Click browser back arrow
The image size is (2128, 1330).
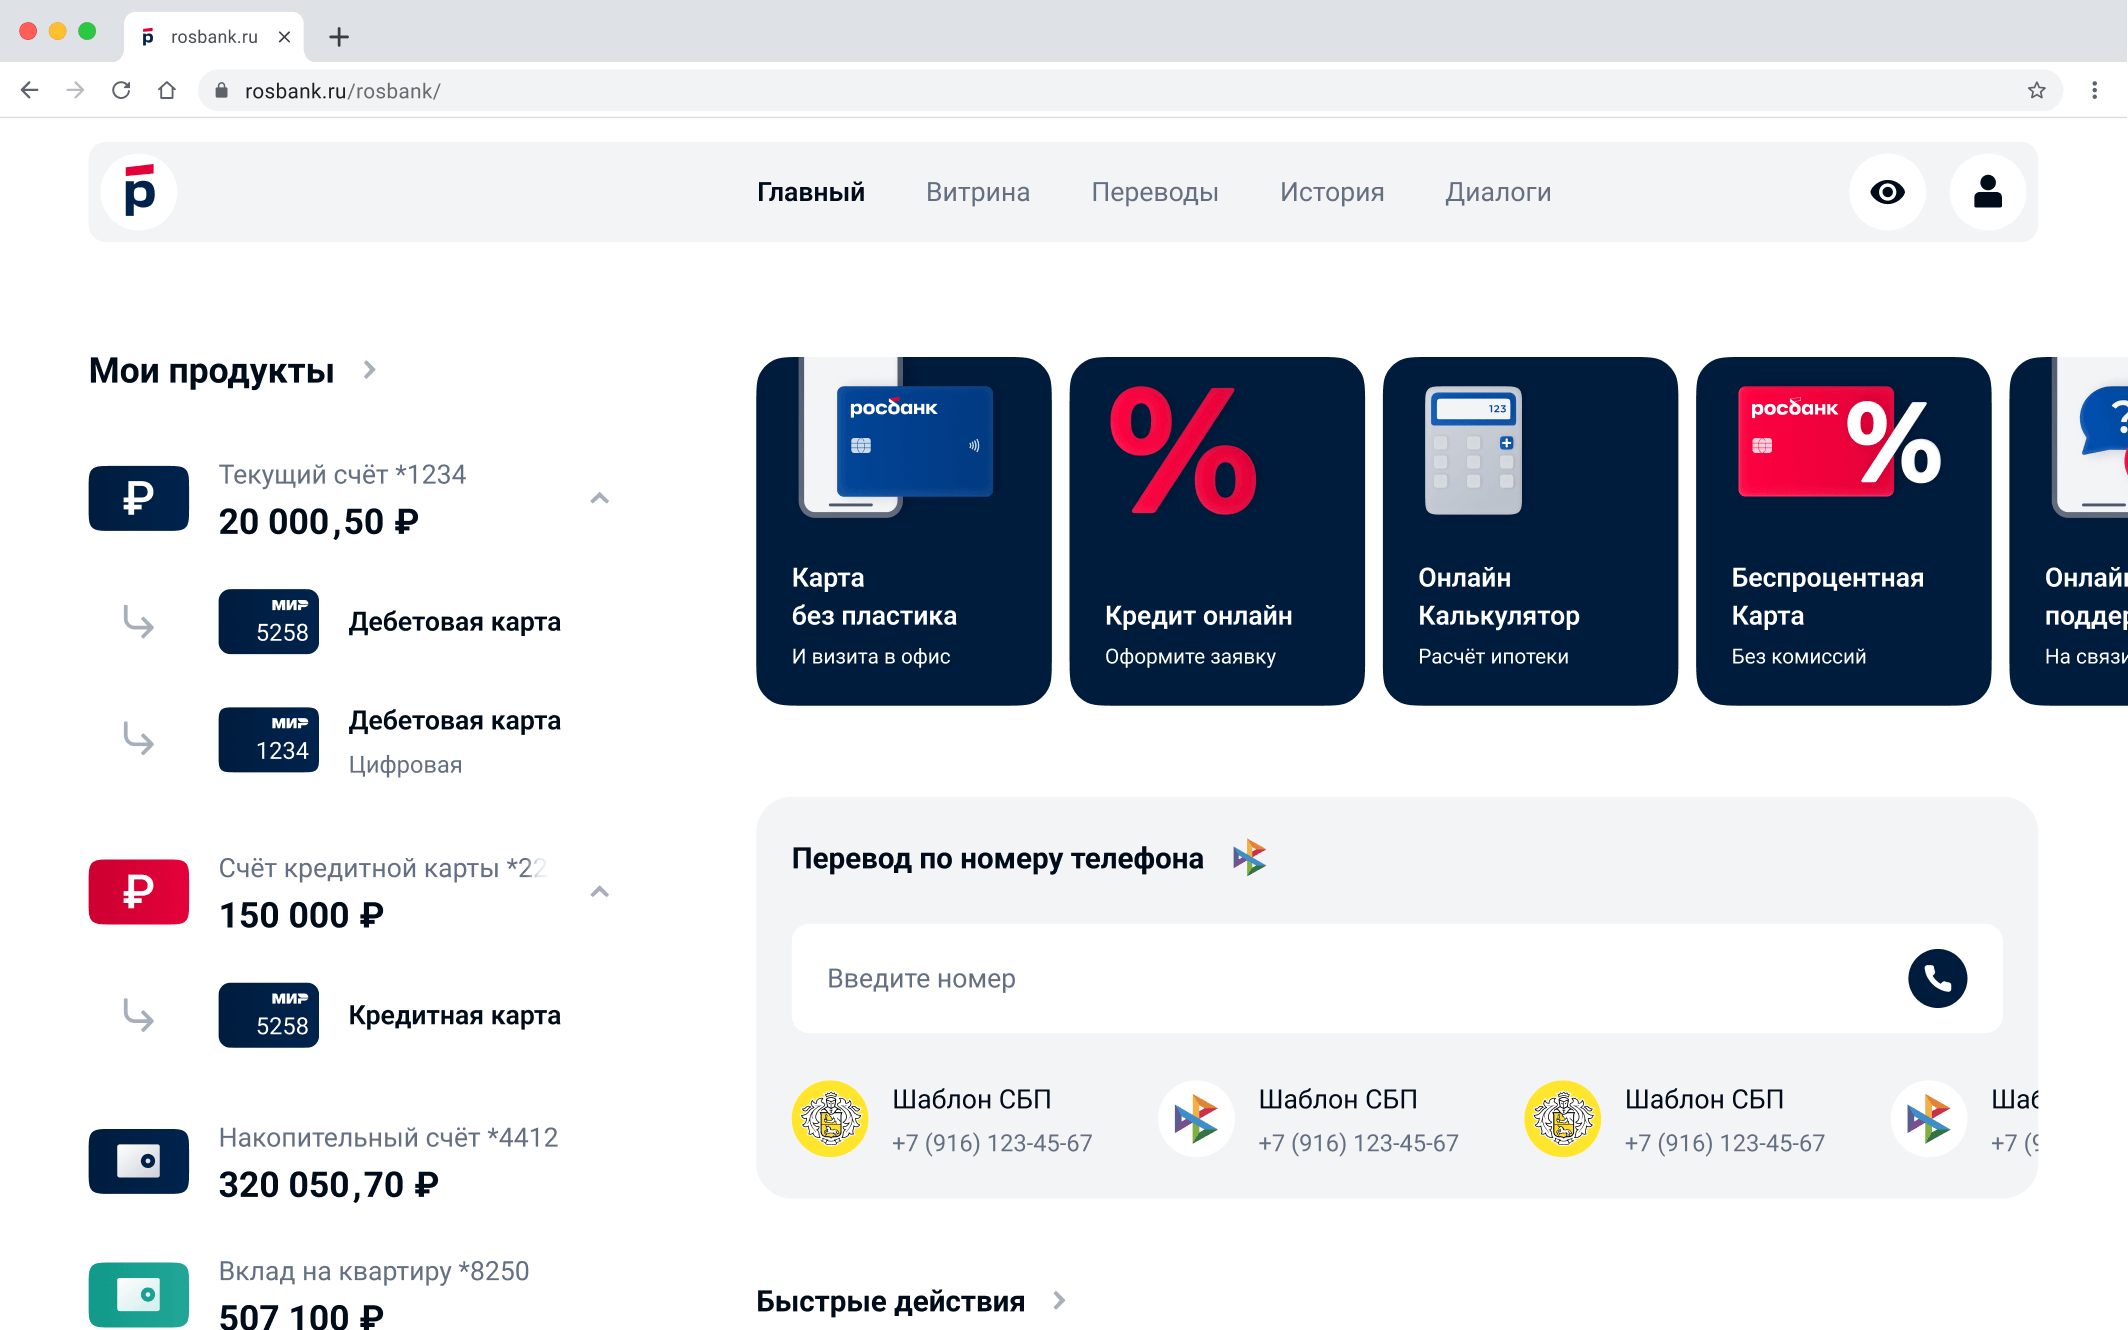30,90
